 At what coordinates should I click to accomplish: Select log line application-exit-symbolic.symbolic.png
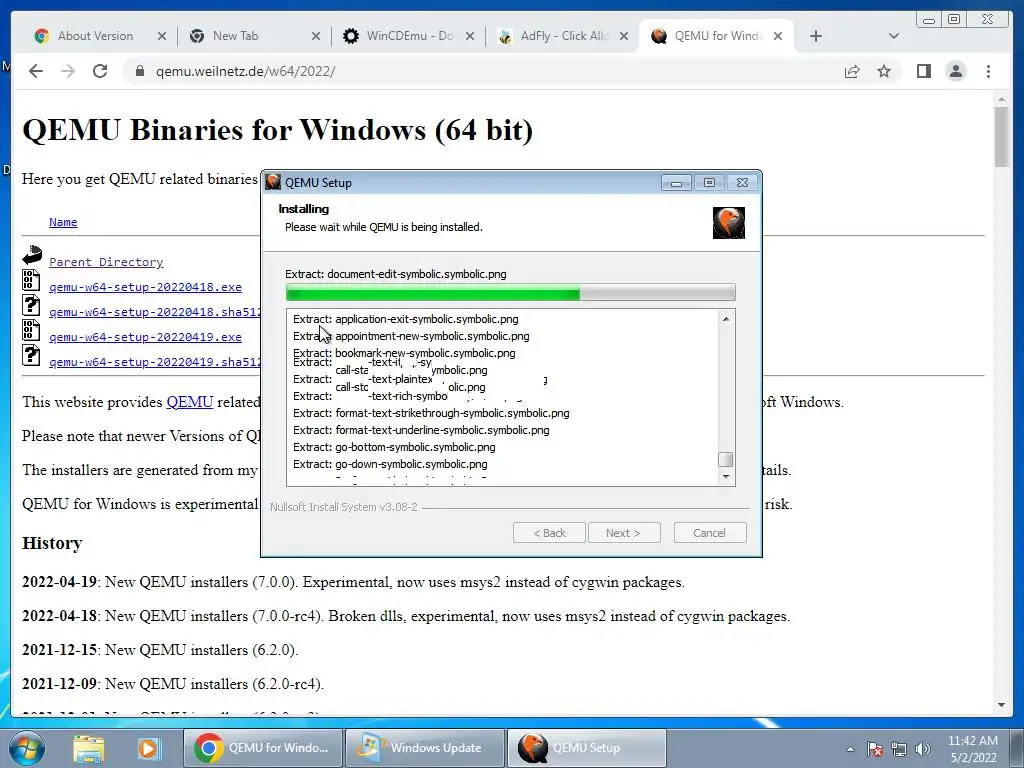click(x=406, y=319)
